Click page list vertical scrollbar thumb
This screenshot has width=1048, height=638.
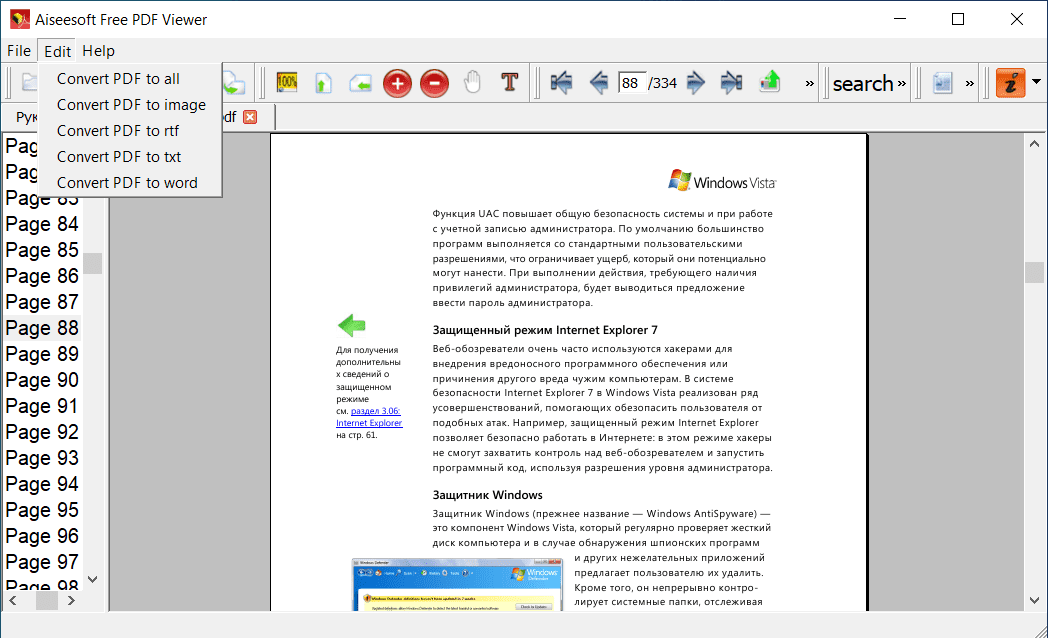[93, 263]
